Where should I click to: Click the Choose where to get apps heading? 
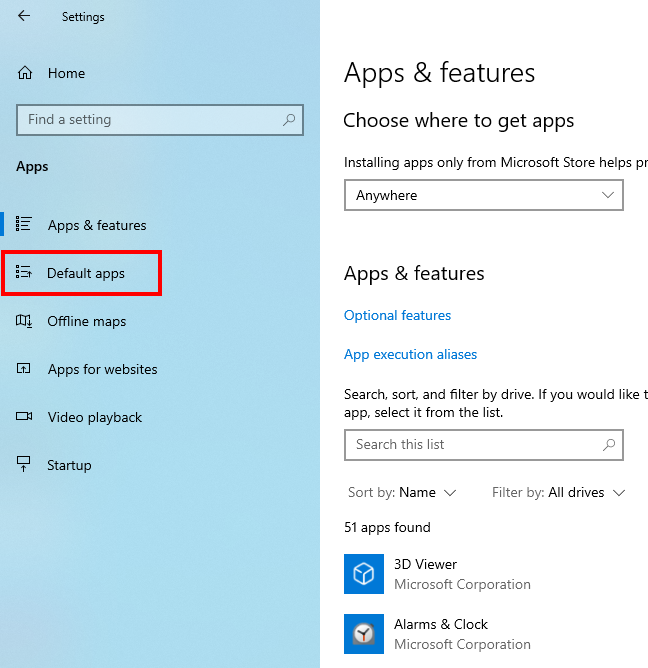coord(458,121)
